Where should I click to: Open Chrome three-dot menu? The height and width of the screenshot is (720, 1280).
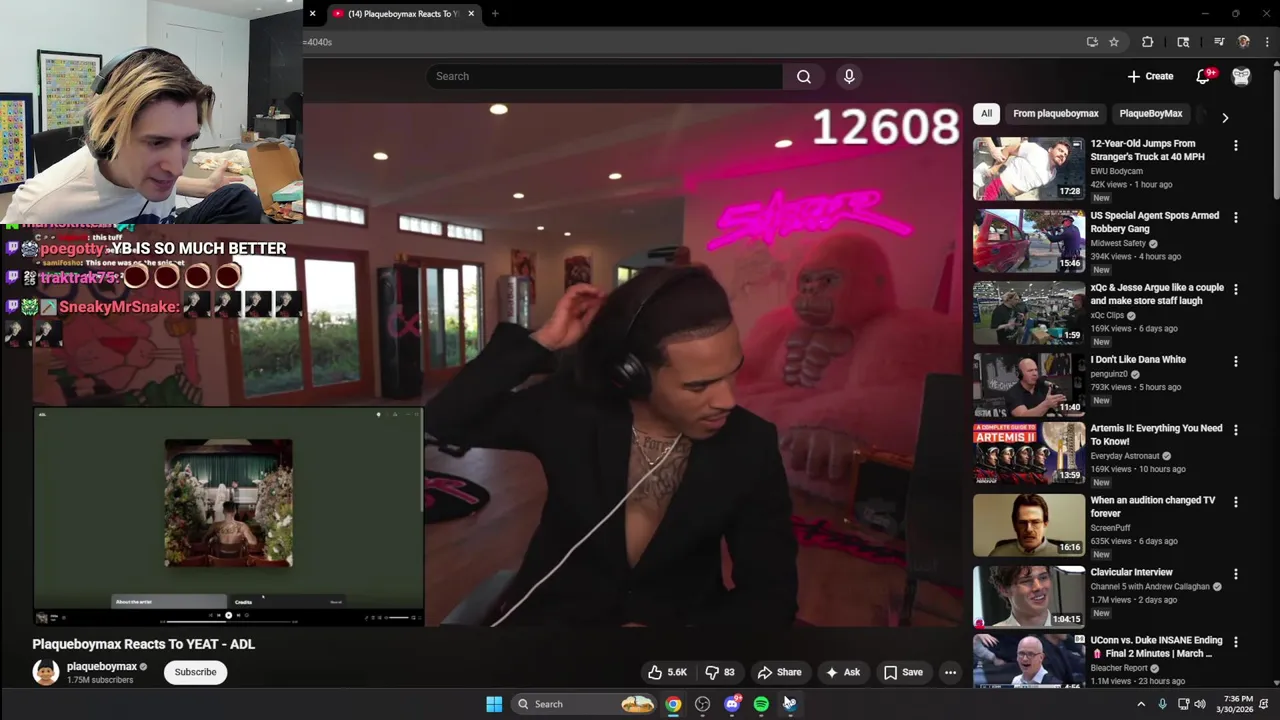1267,42
